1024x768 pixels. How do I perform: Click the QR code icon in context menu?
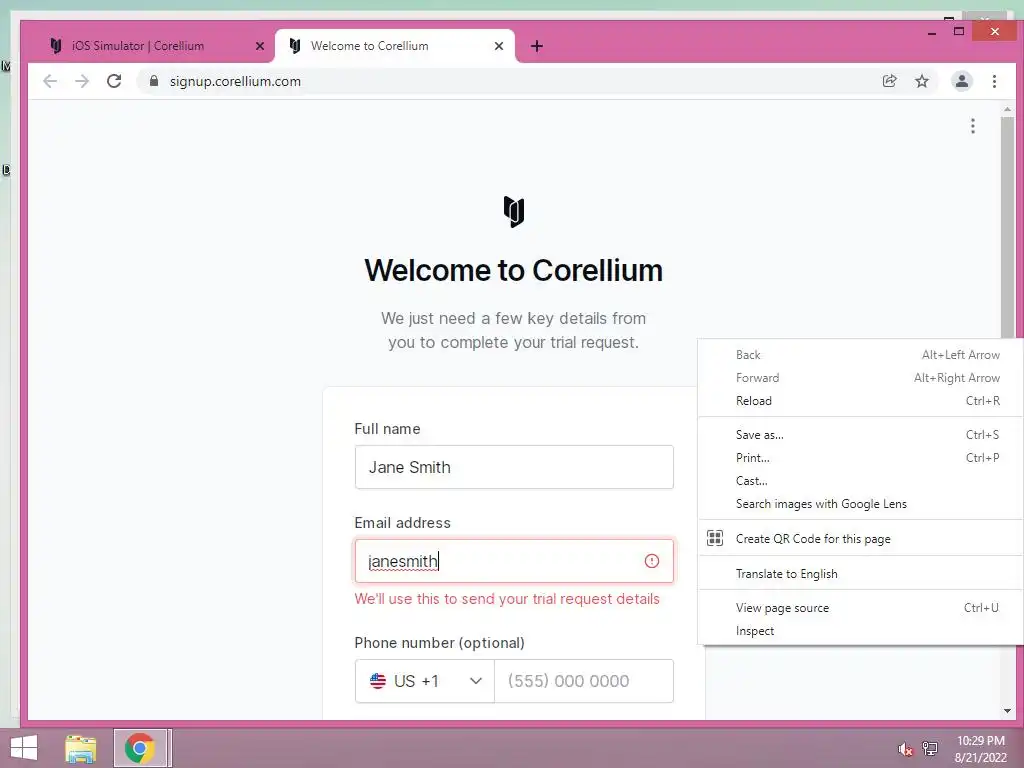point(715,539)
